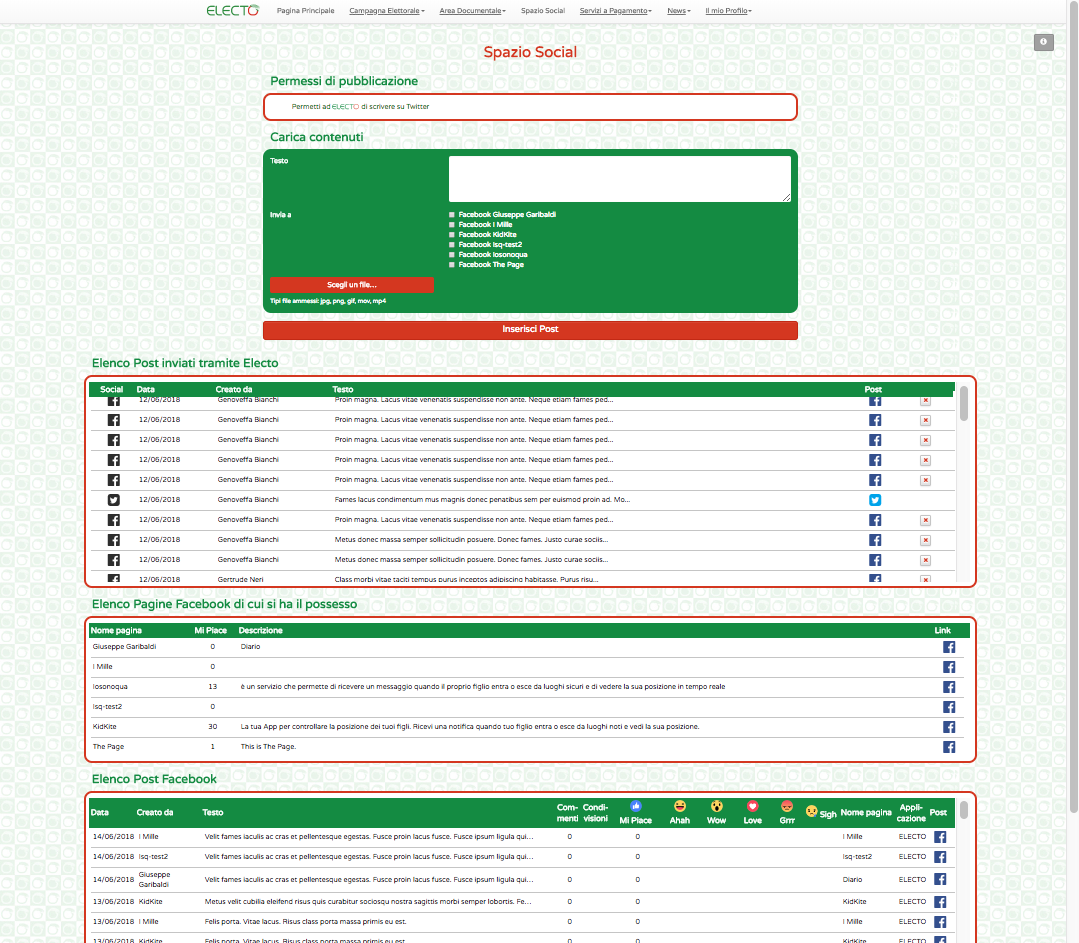1079x943 pixels.
Task: Open Facebook post for 14/06/2018 I Mille
Action: [940, 837]
